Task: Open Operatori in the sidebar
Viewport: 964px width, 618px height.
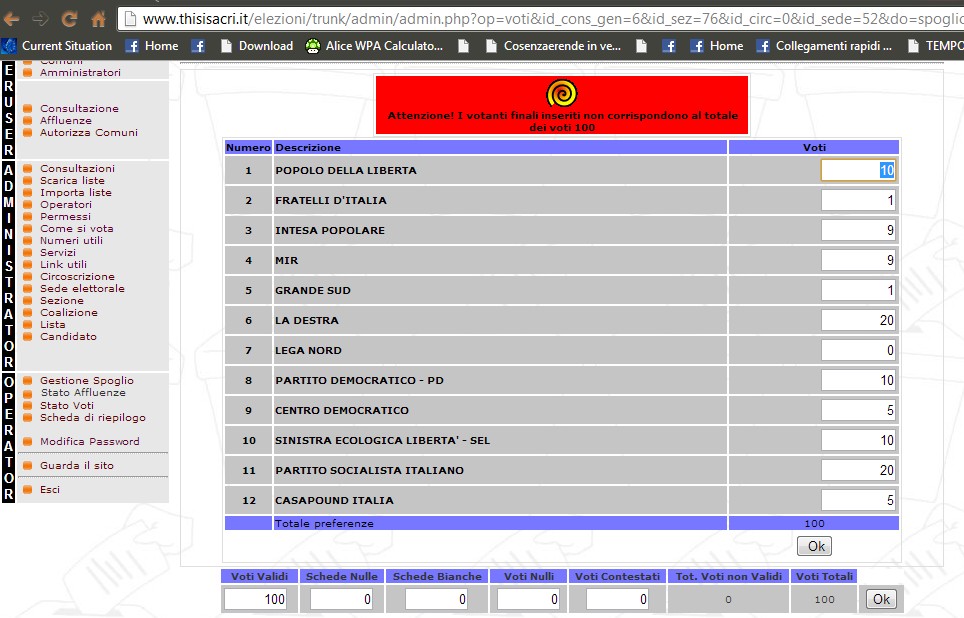Action: 66,204
